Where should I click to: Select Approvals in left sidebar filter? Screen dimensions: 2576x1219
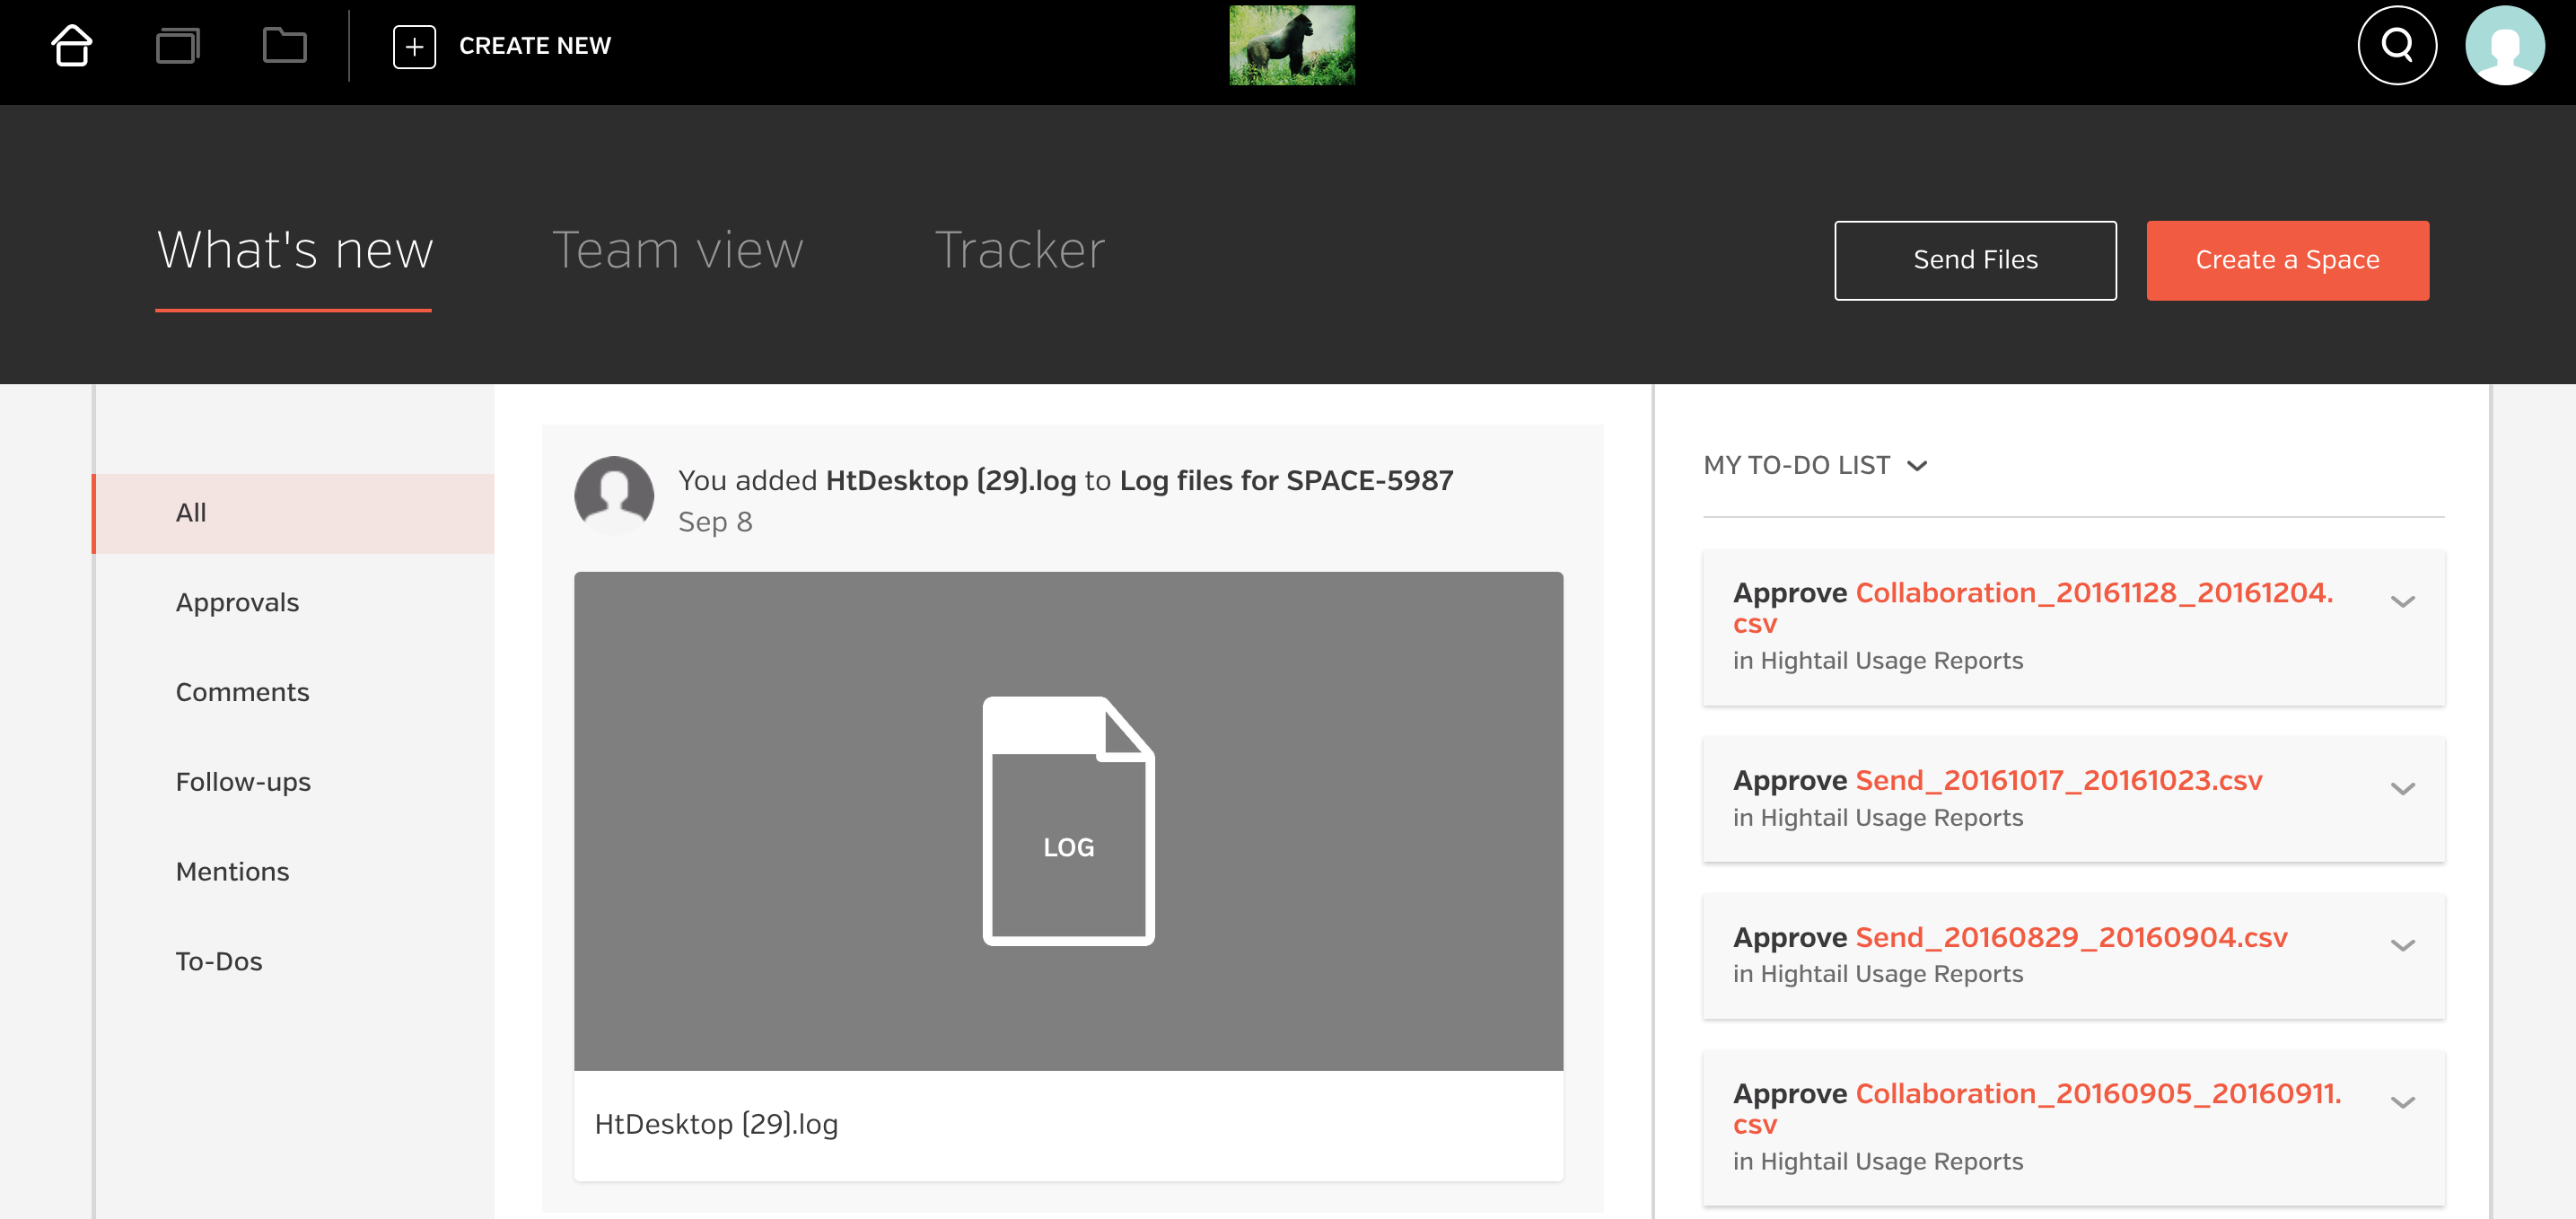pos(237,601)
